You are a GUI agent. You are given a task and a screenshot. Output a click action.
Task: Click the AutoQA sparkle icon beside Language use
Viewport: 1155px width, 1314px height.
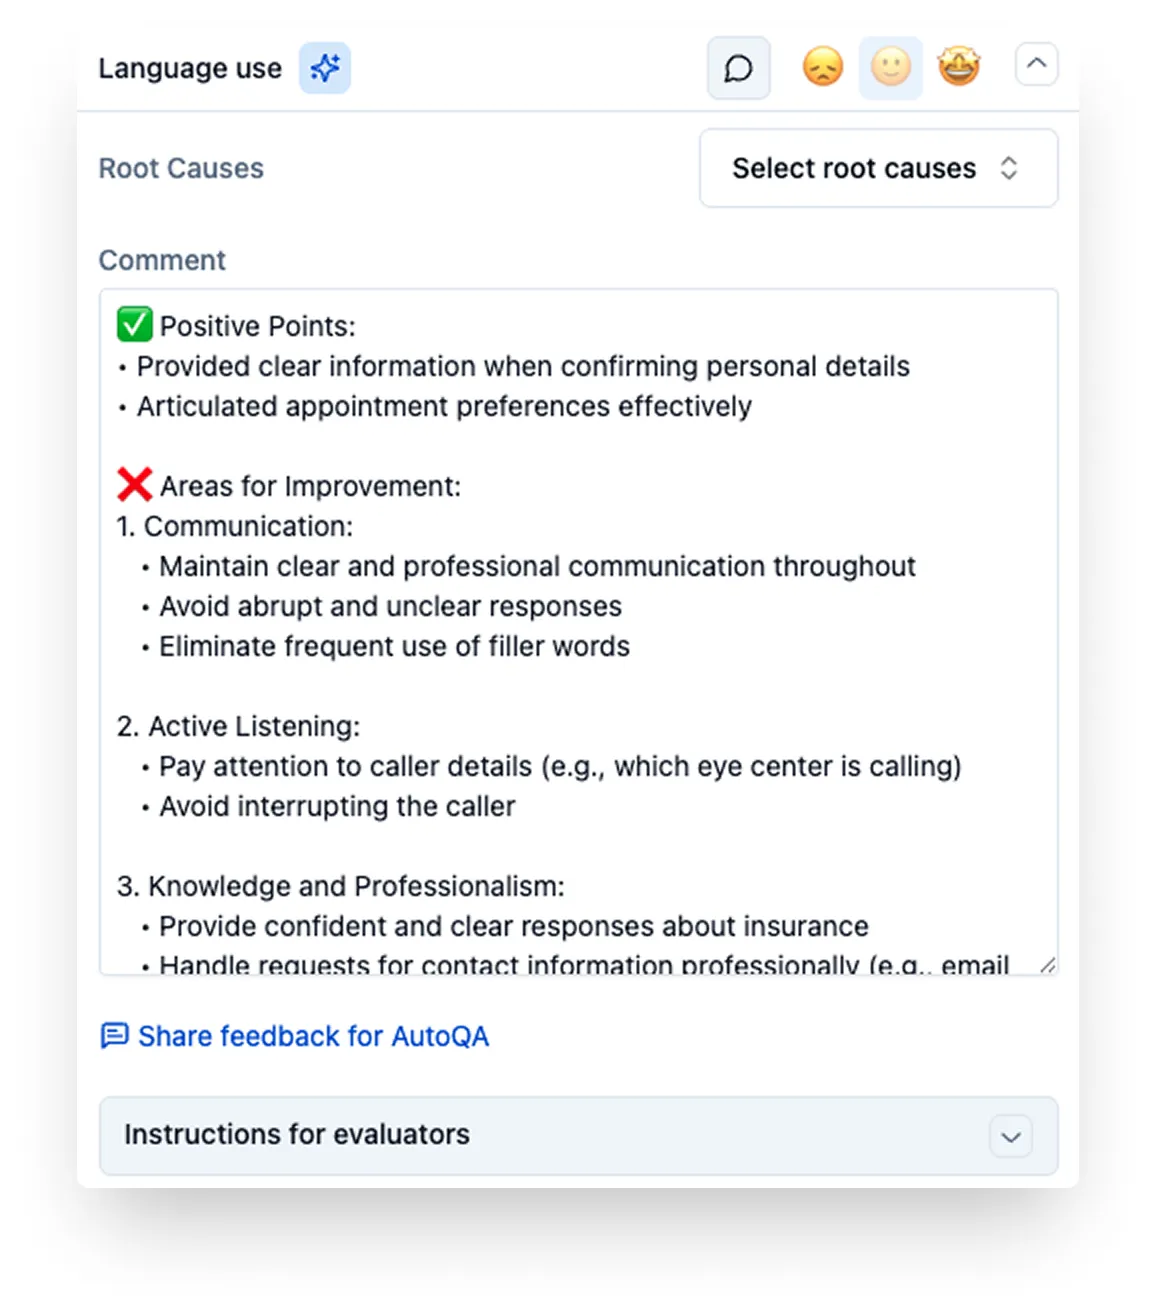coord(325,68)
